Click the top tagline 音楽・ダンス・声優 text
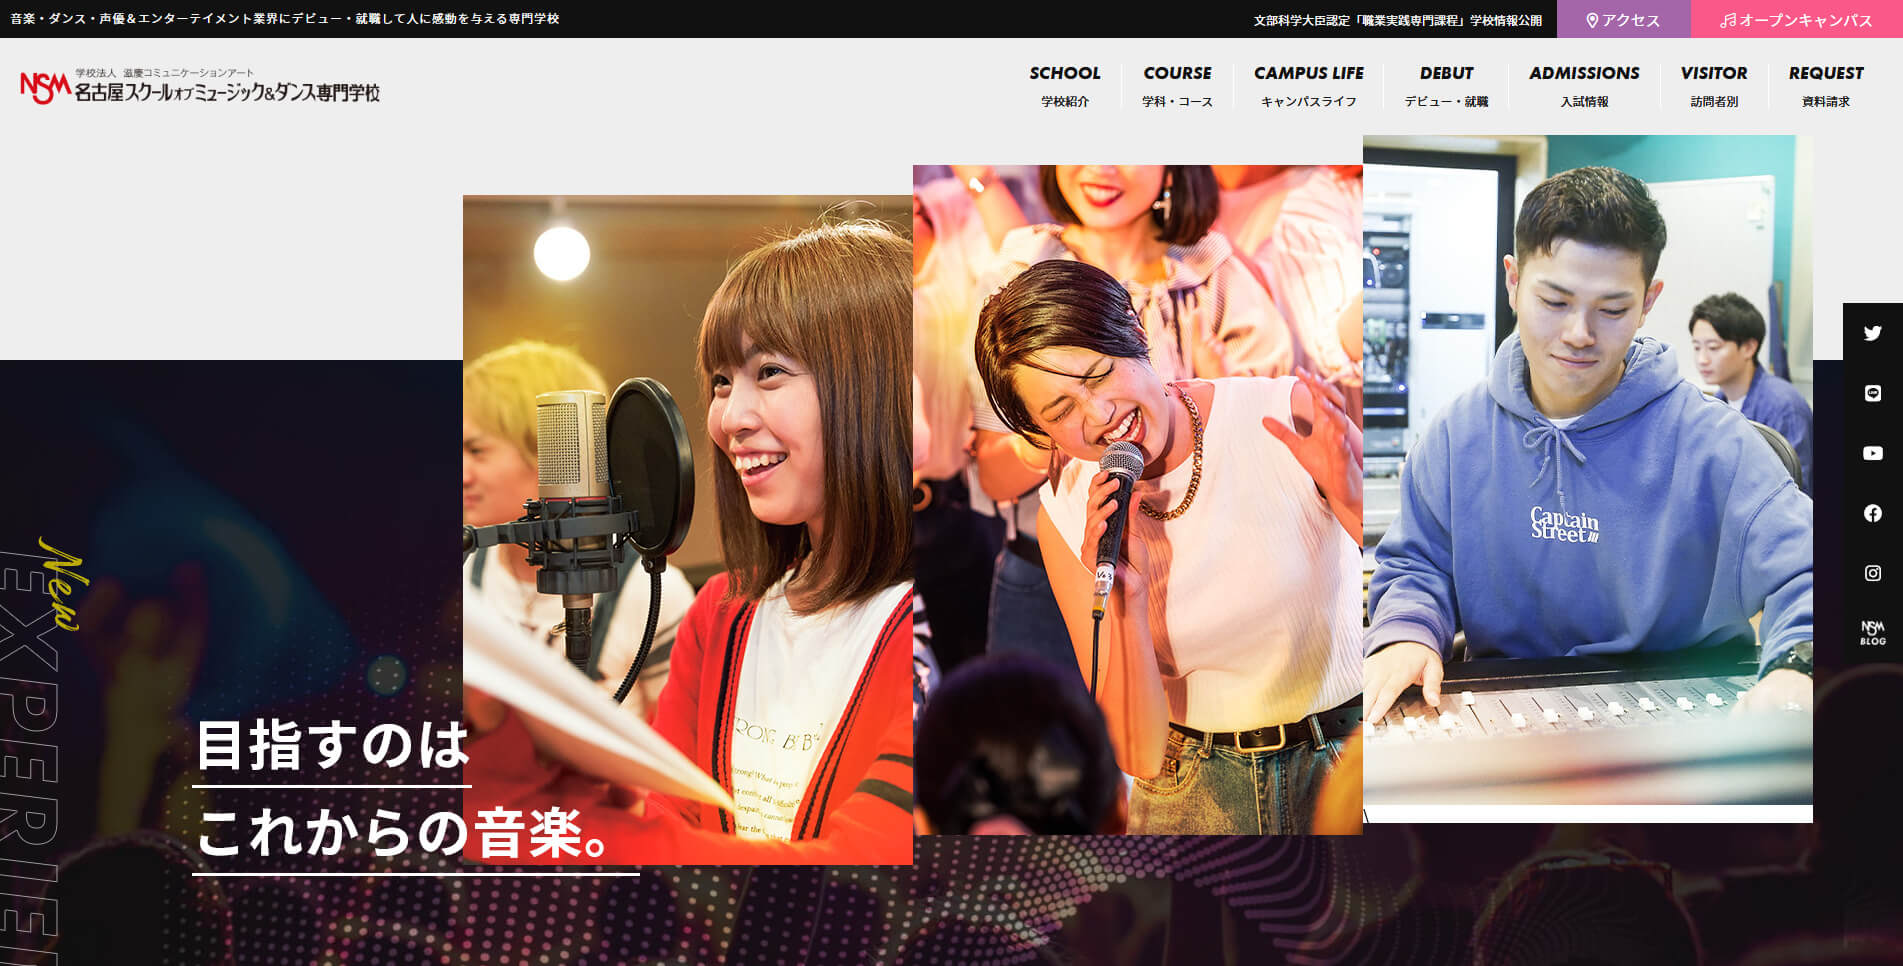The image size is (1903, 966). (285, 19)
